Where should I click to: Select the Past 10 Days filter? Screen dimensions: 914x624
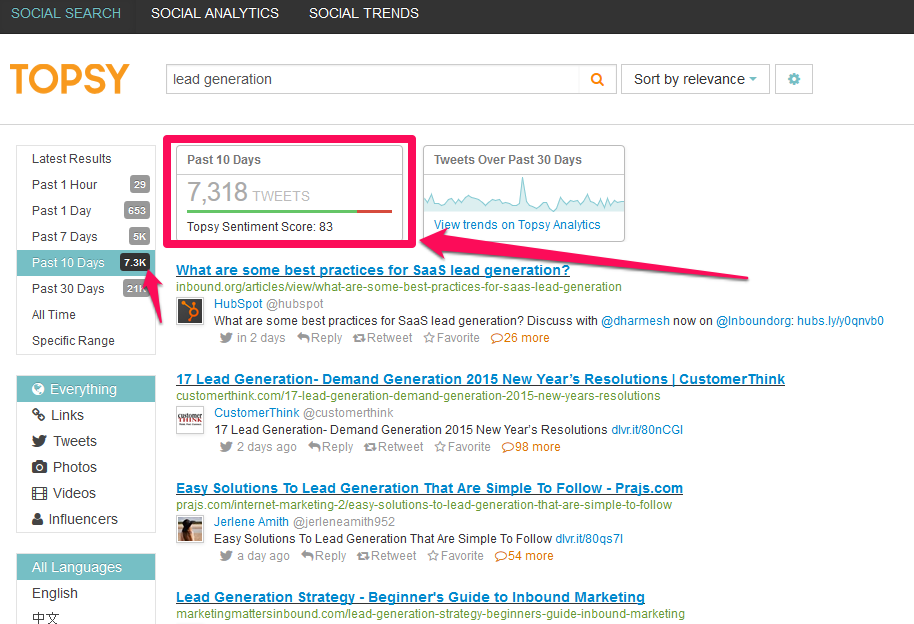click(86, 262)
